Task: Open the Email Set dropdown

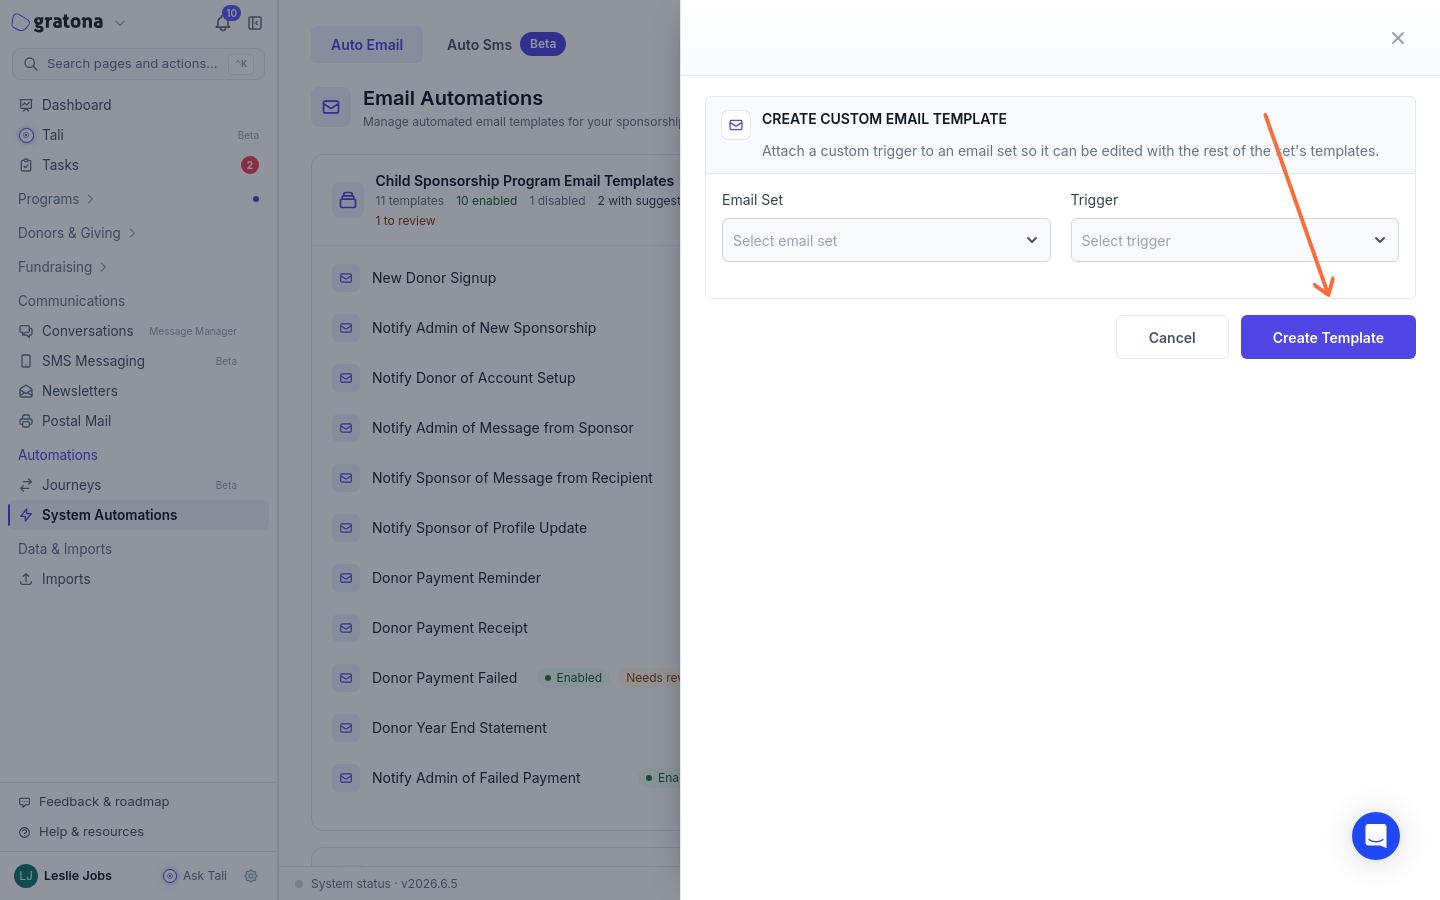Action: tap(886, 240)
